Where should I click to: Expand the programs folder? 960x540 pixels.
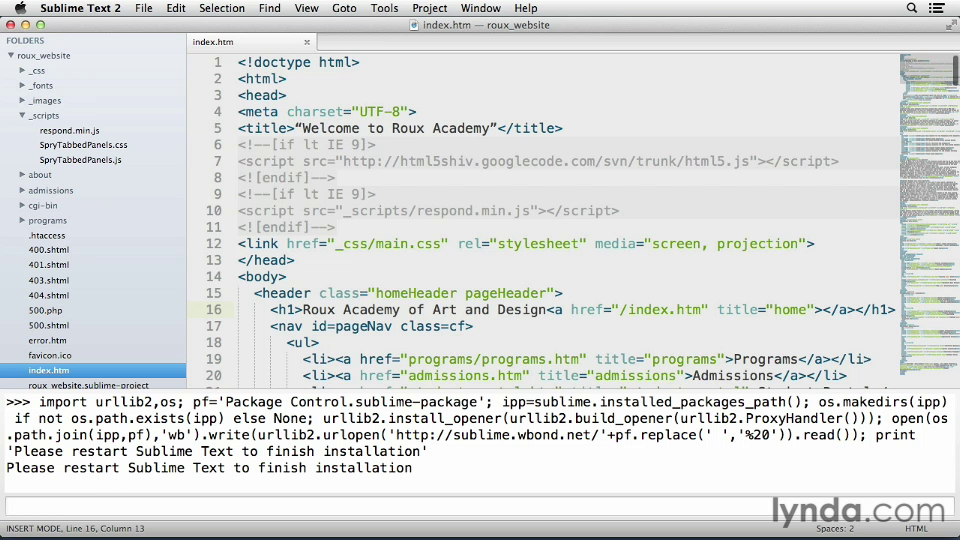22,220
